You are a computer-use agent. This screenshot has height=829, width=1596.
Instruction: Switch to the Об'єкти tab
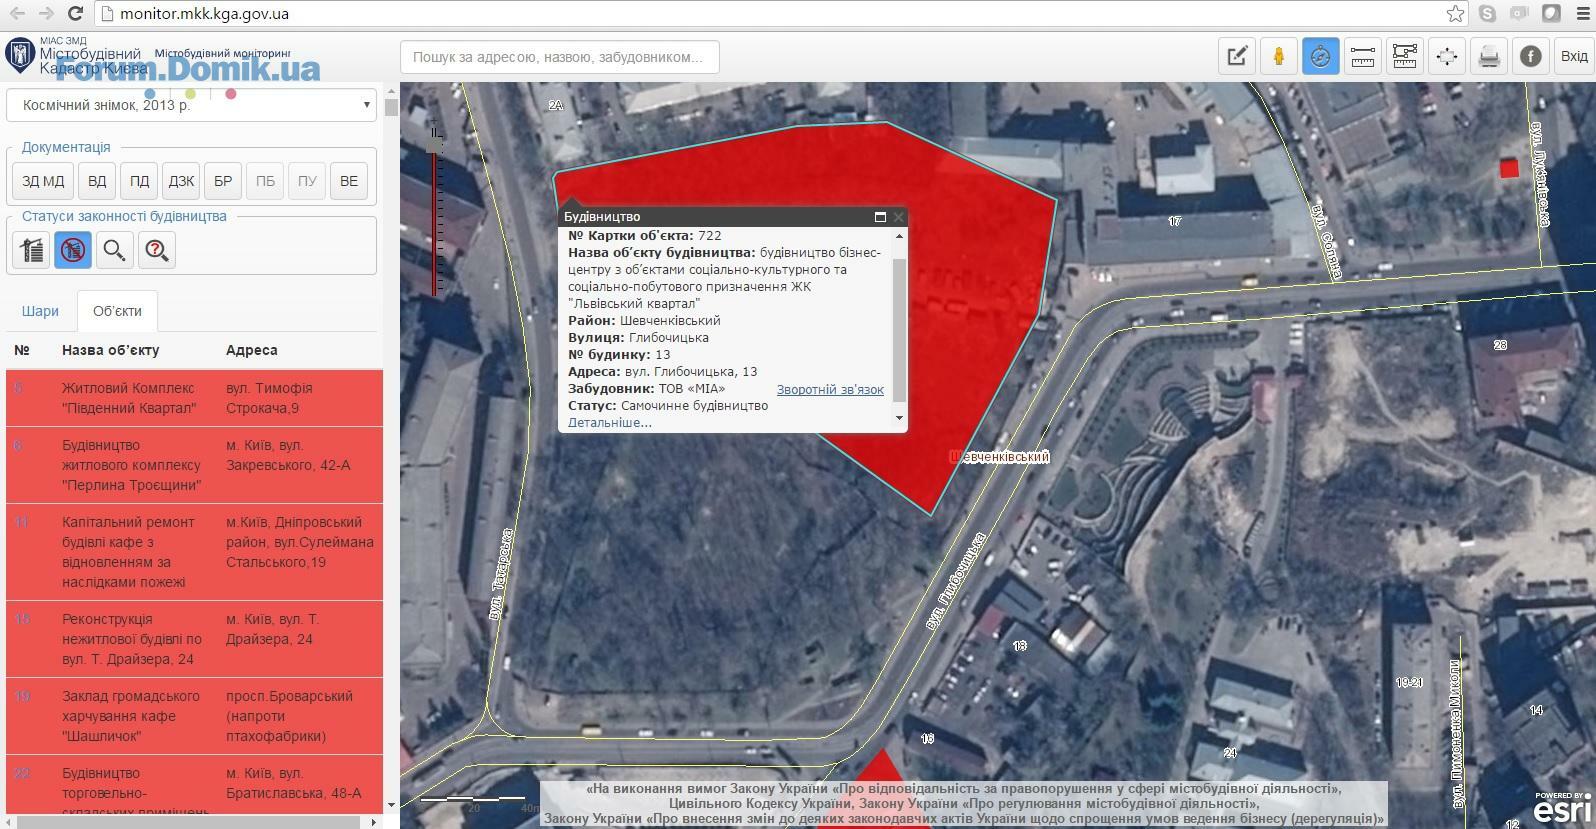(x=117, y=311)
